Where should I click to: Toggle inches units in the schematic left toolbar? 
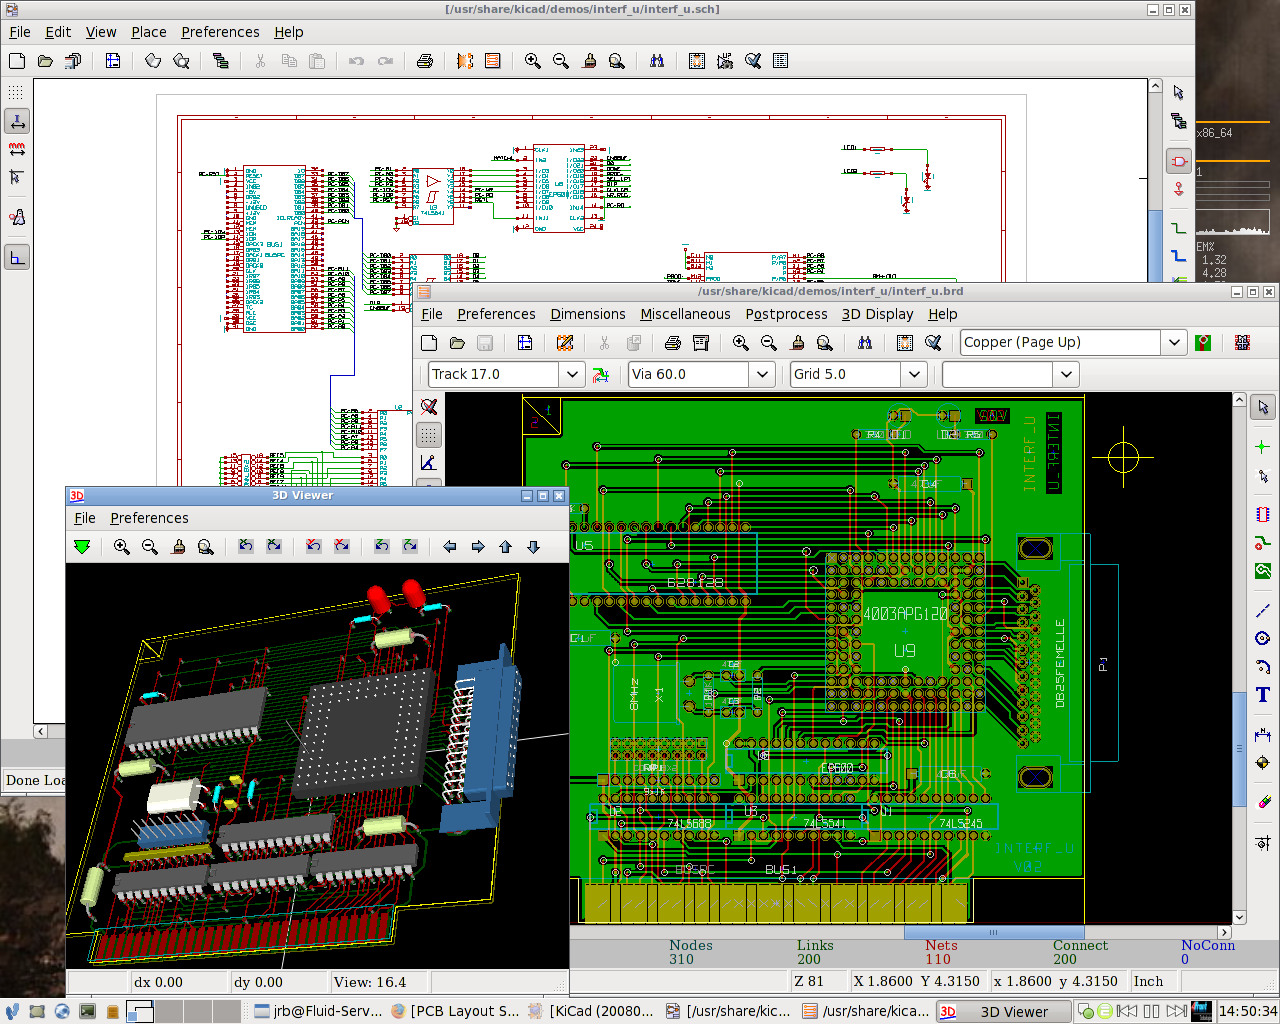click(16, 121)
